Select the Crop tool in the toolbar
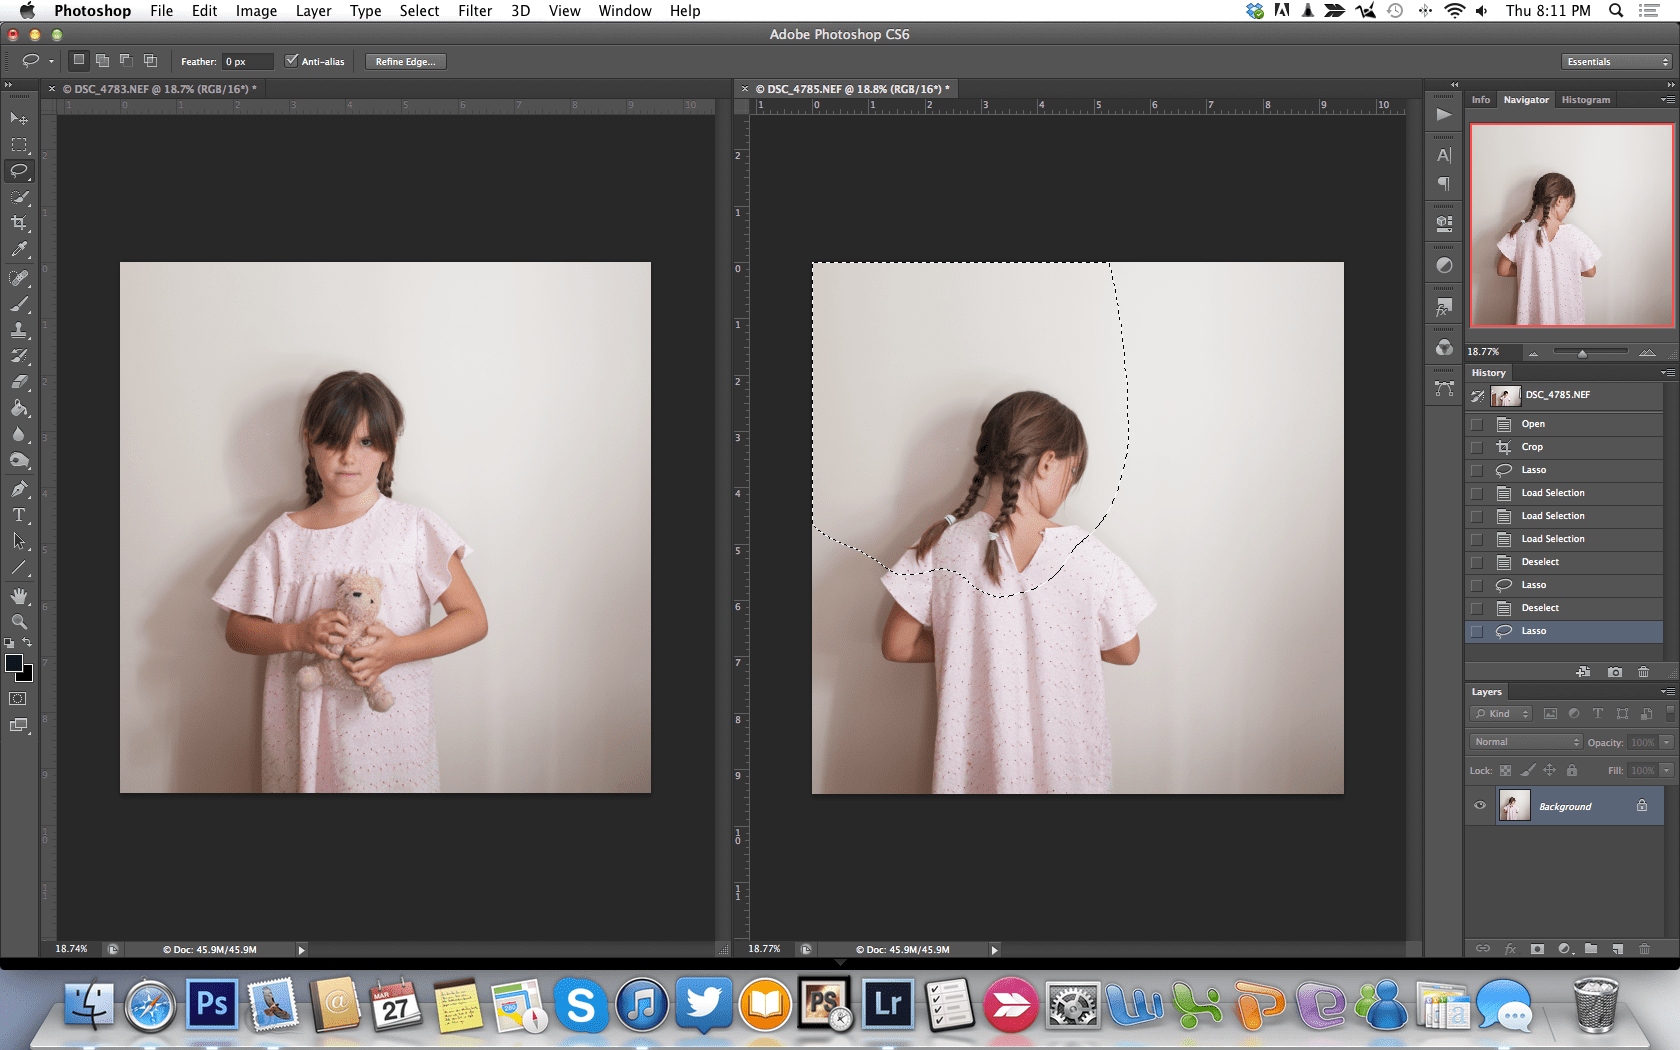 pyautogui.click(x=19, y=223)
